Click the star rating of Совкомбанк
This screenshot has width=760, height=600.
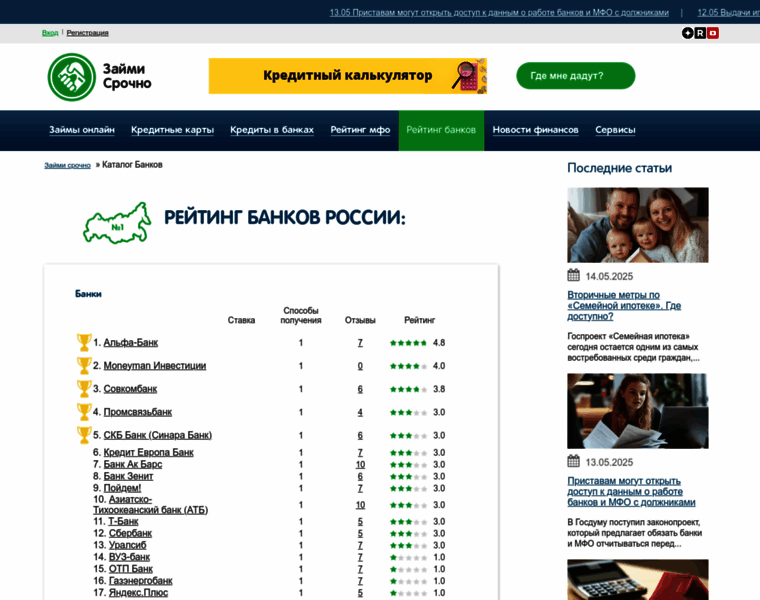pos(408,389)
